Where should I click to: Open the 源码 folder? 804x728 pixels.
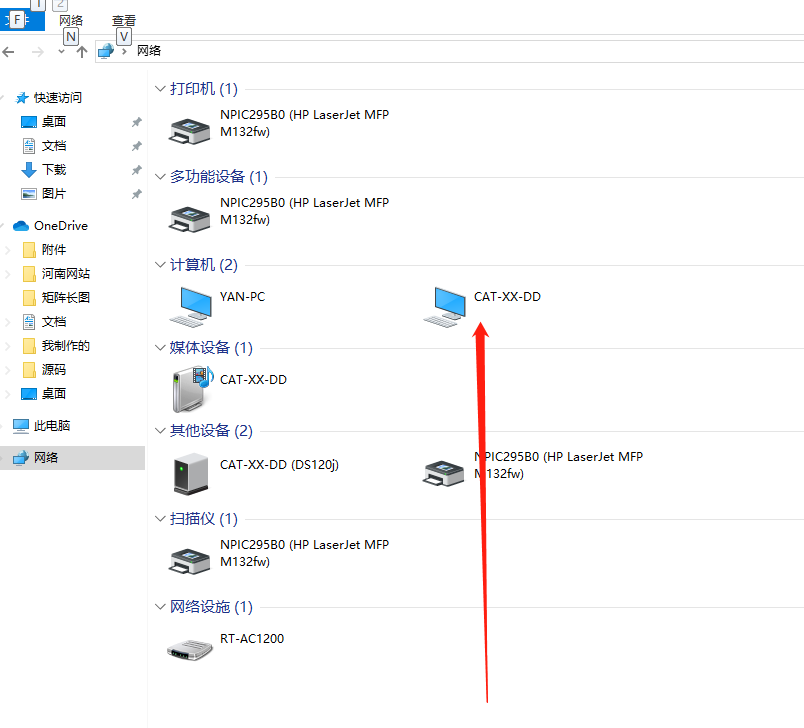53,370
